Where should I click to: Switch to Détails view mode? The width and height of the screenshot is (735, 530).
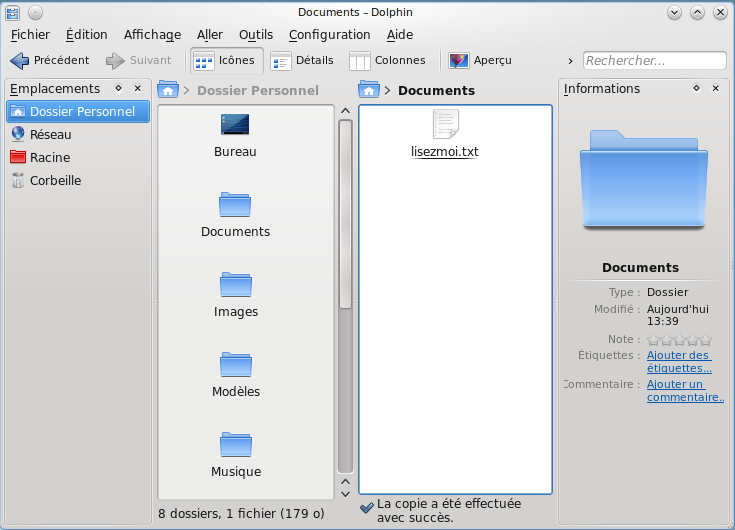click(x=302, y=61)
